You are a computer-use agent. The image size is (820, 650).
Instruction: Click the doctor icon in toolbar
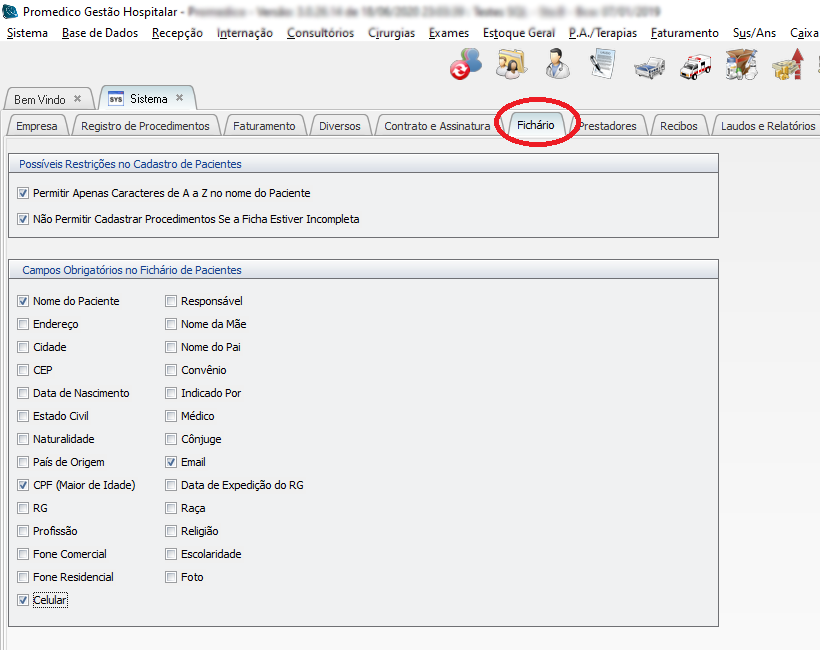(557, 66)
